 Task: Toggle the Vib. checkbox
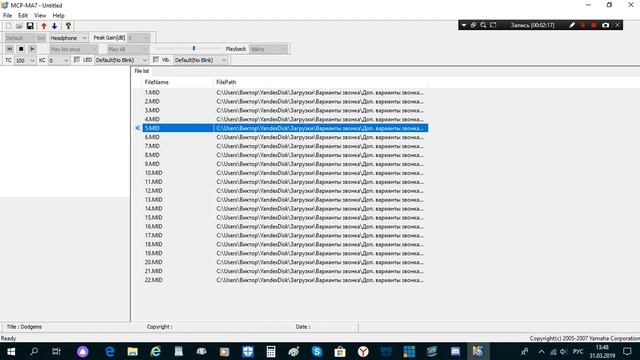click(x=156, y=60)
